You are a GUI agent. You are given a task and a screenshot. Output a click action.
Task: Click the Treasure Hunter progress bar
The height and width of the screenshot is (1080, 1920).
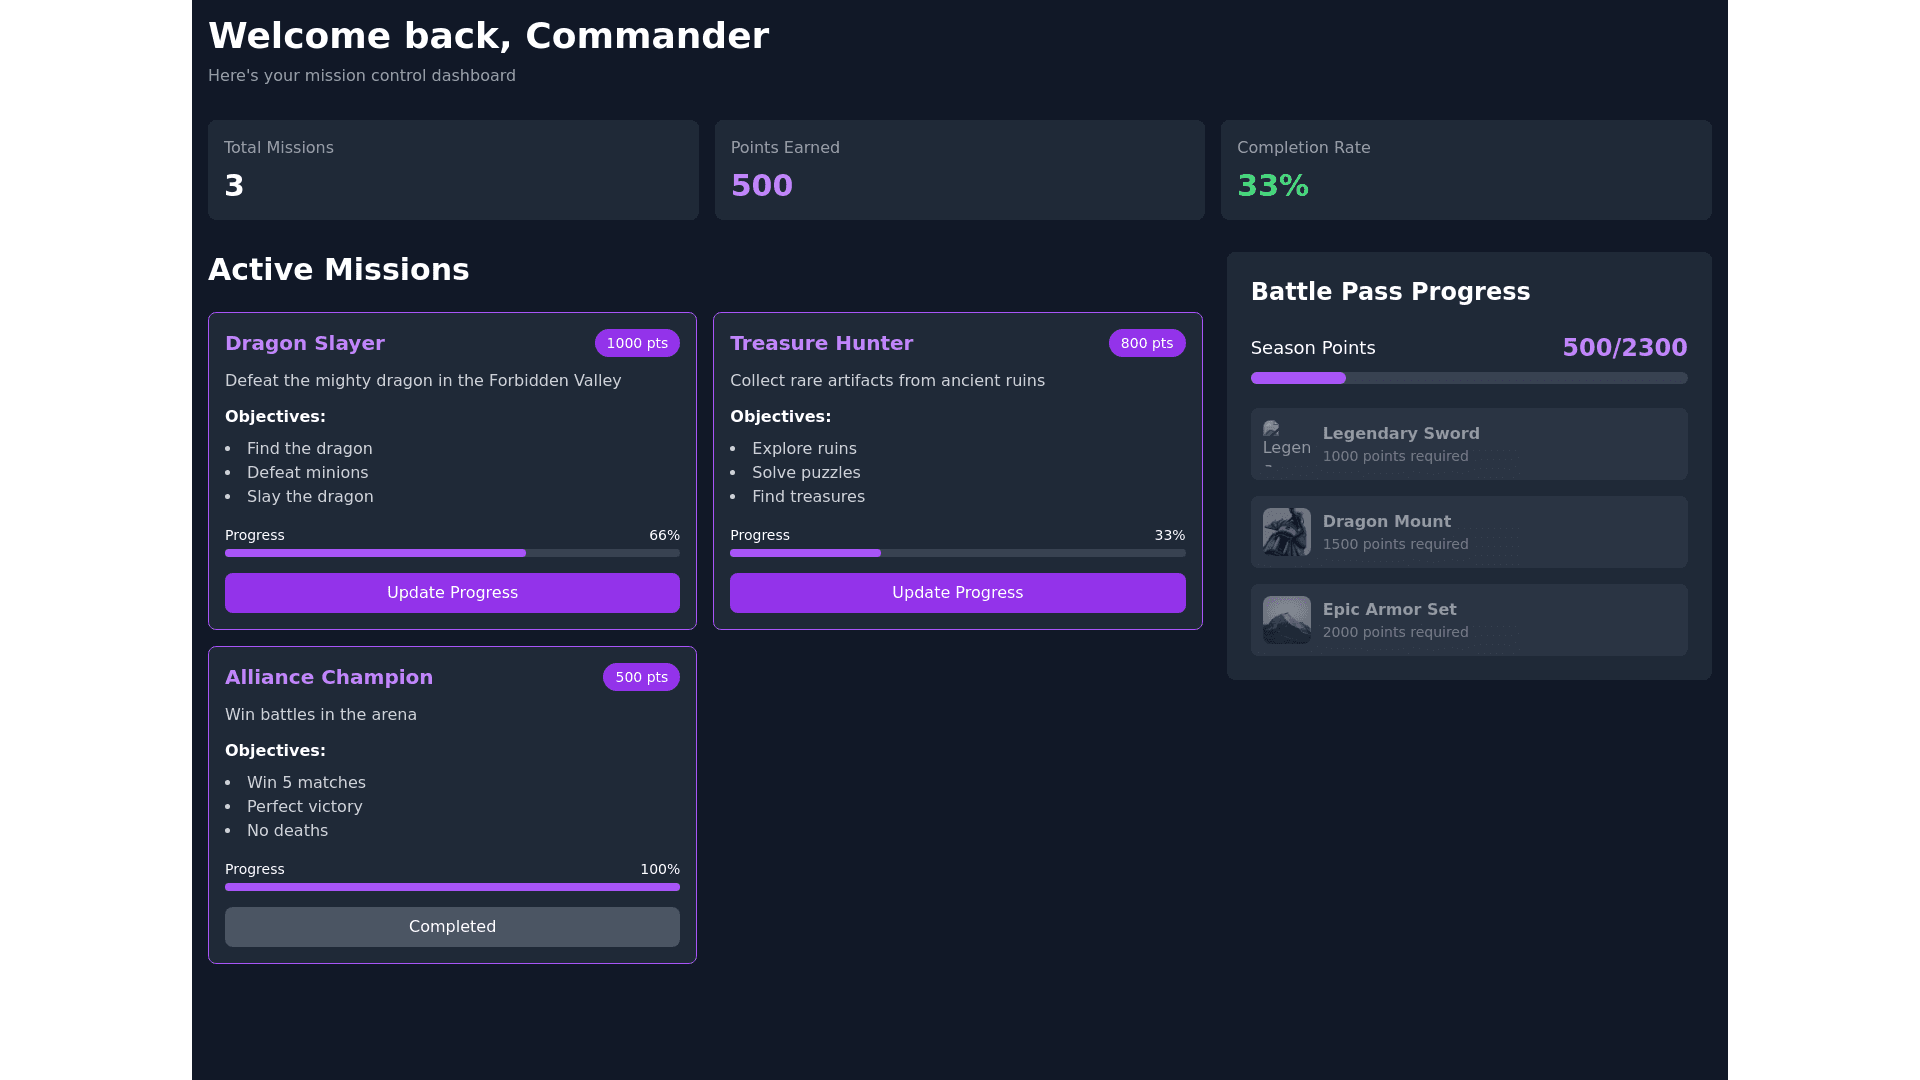[x=957, y=553]
